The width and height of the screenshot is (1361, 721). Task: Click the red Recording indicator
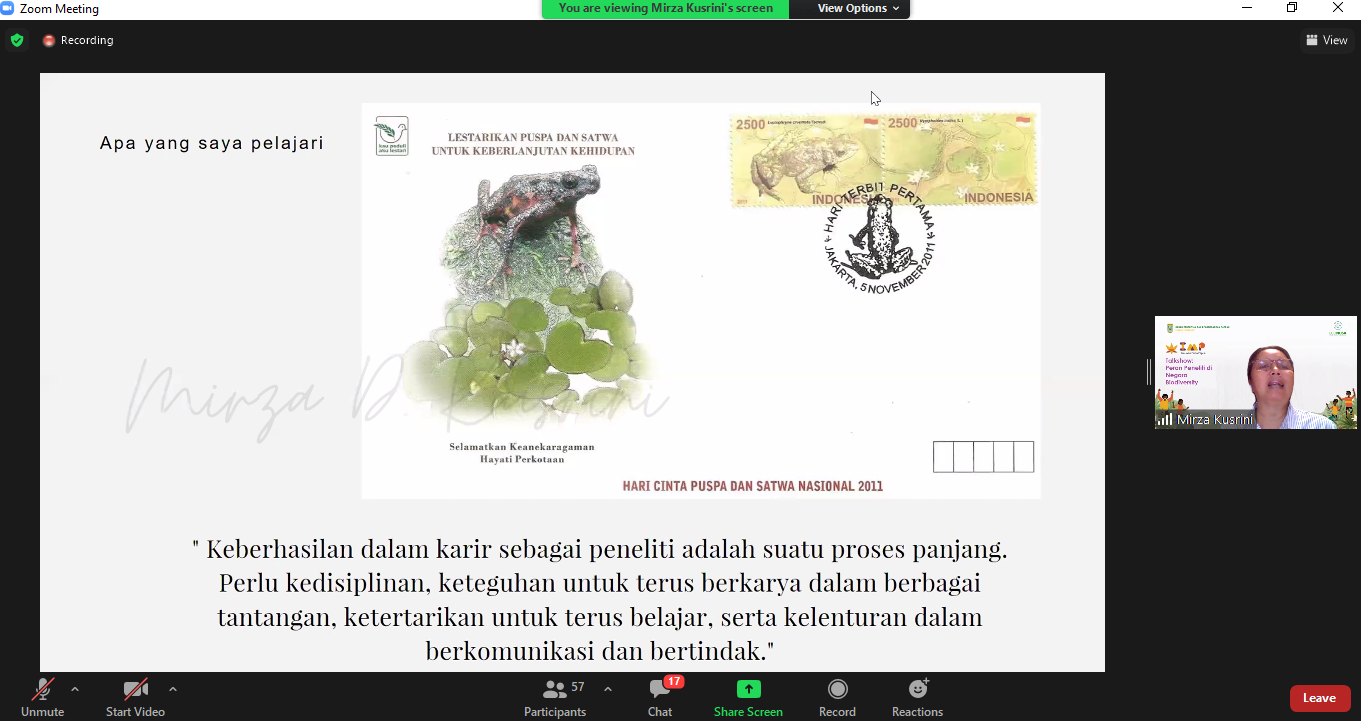(x=78, y=40)
